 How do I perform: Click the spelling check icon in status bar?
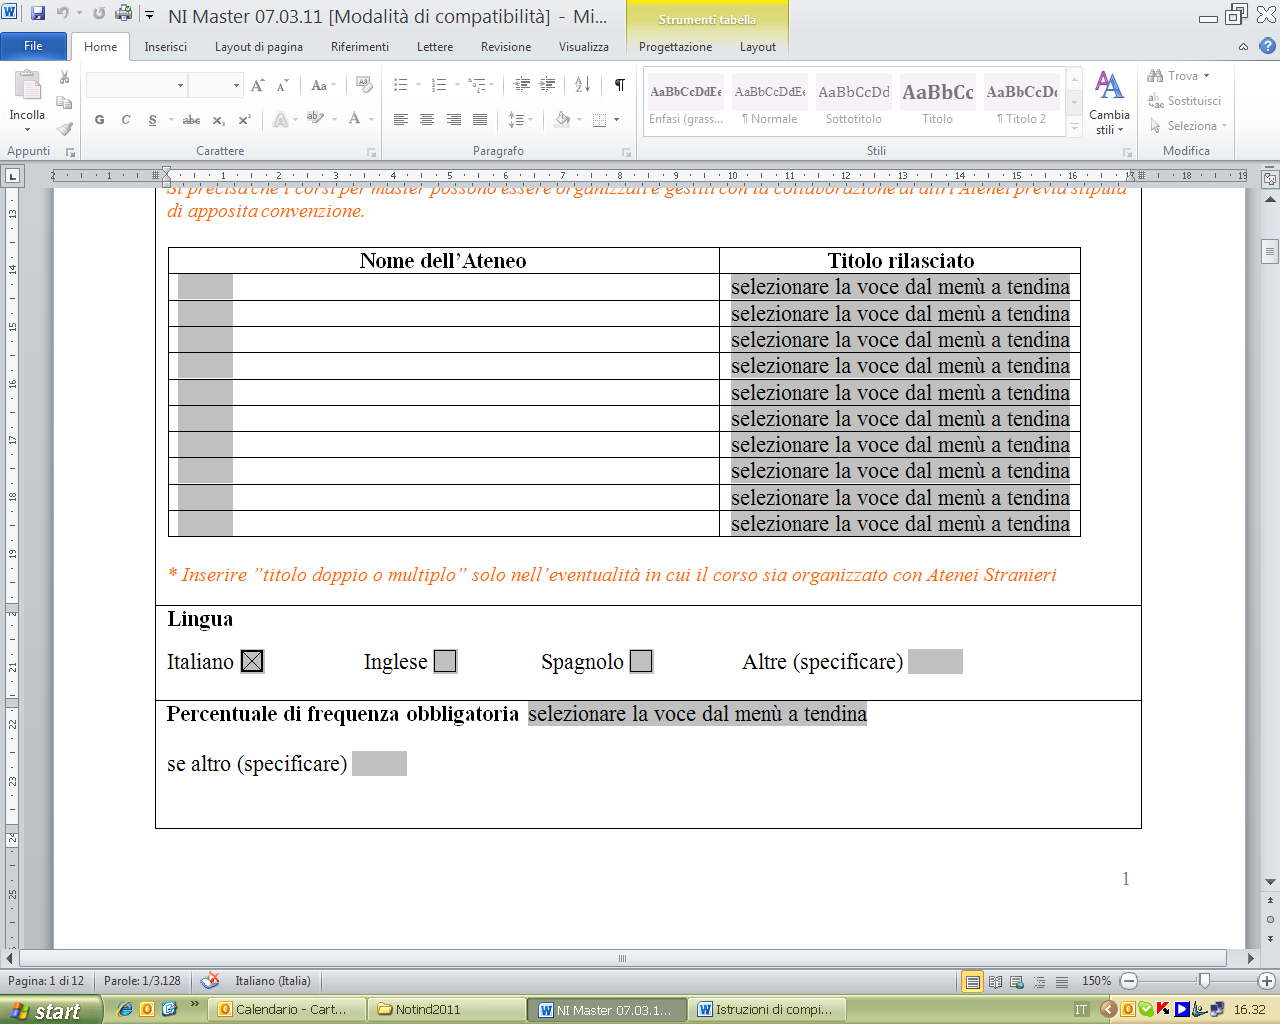click(210, 981)
